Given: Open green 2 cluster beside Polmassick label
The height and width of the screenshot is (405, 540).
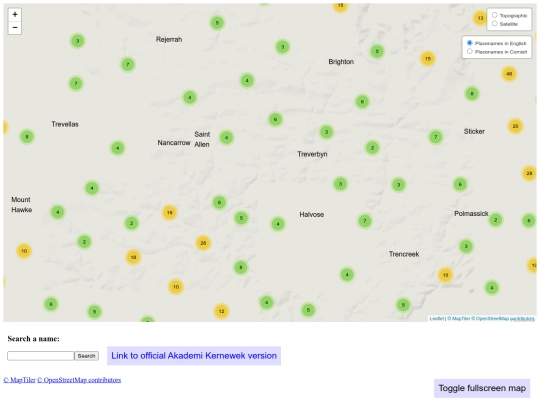Looking at the screenshot, I should point(496,220).
